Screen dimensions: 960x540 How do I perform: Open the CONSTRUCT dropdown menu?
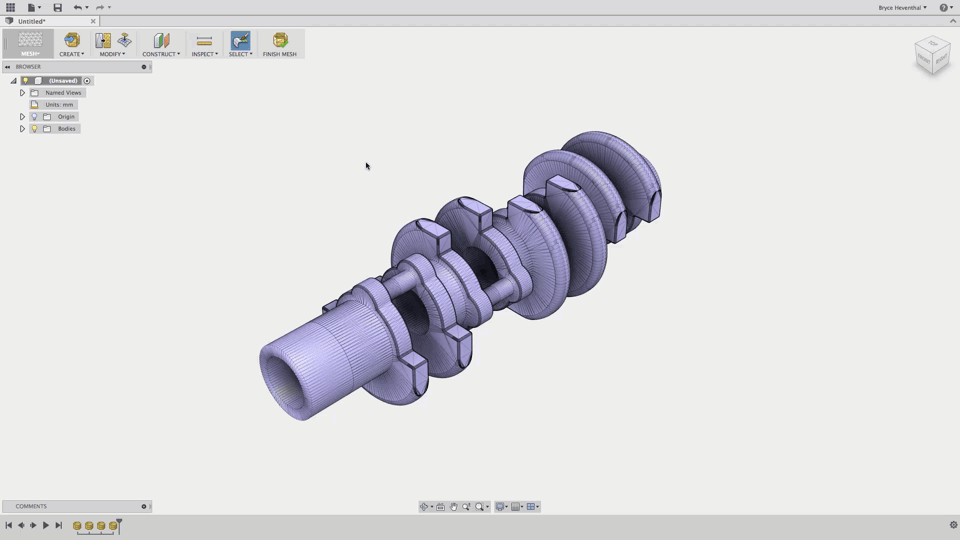click(161, 54)
